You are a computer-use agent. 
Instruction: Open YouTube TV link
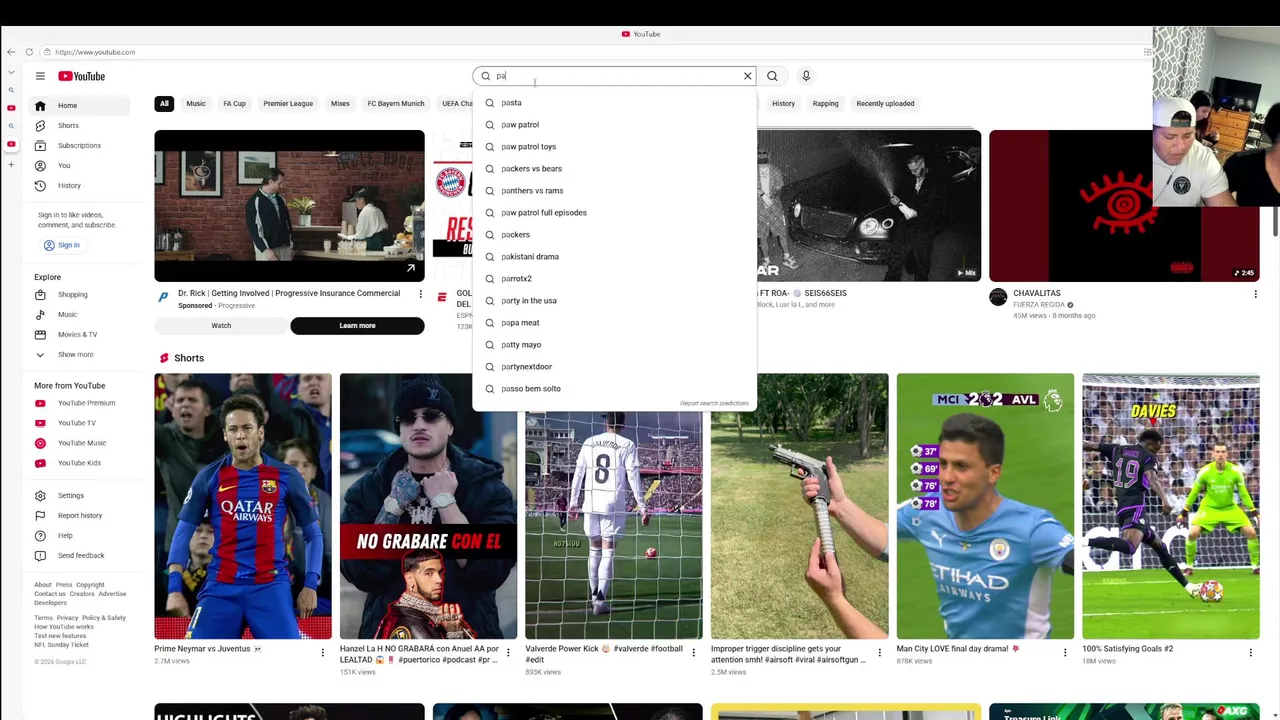(x=80, y=423)
